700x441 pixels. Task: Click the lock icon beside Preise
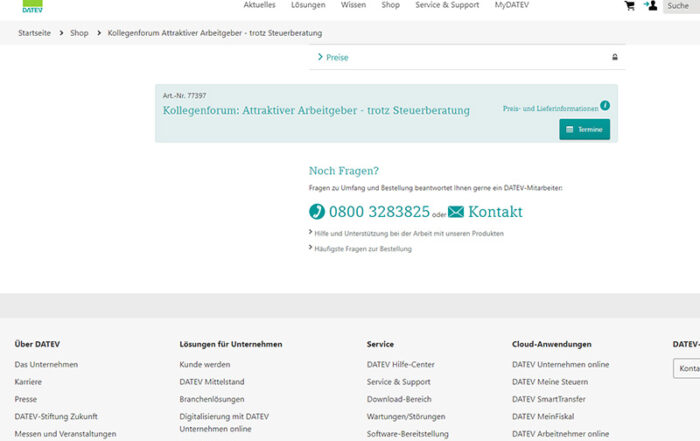(x=615, y=57)
